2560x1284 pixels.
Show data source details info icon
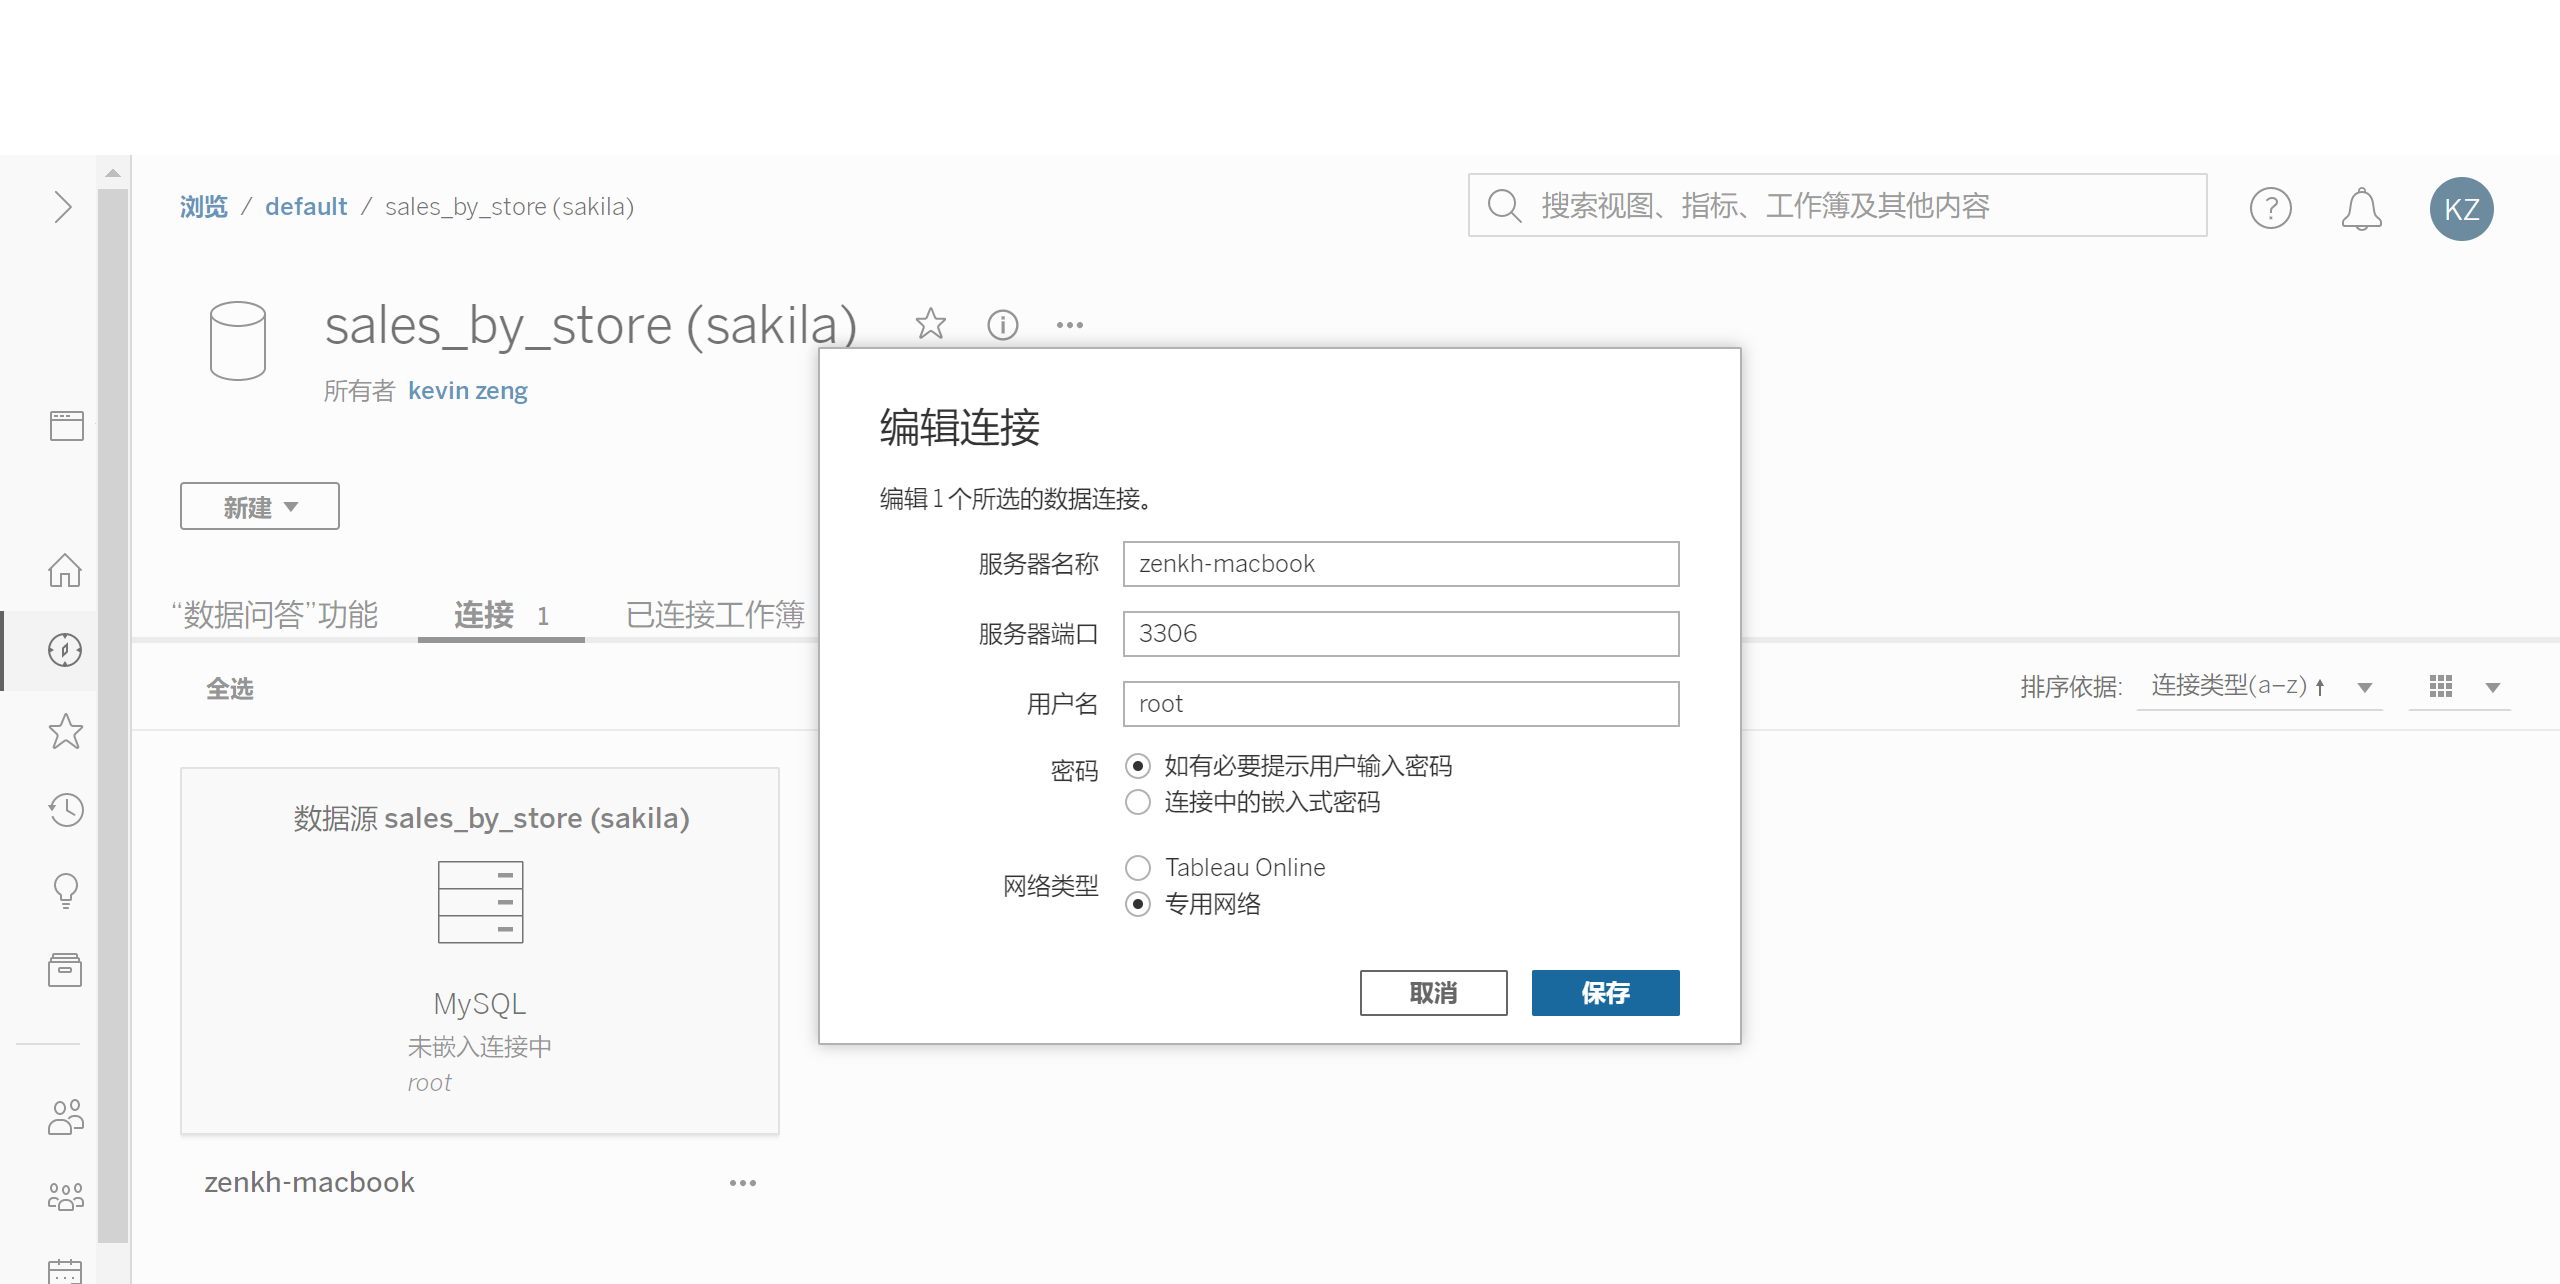coord(1002,324)
